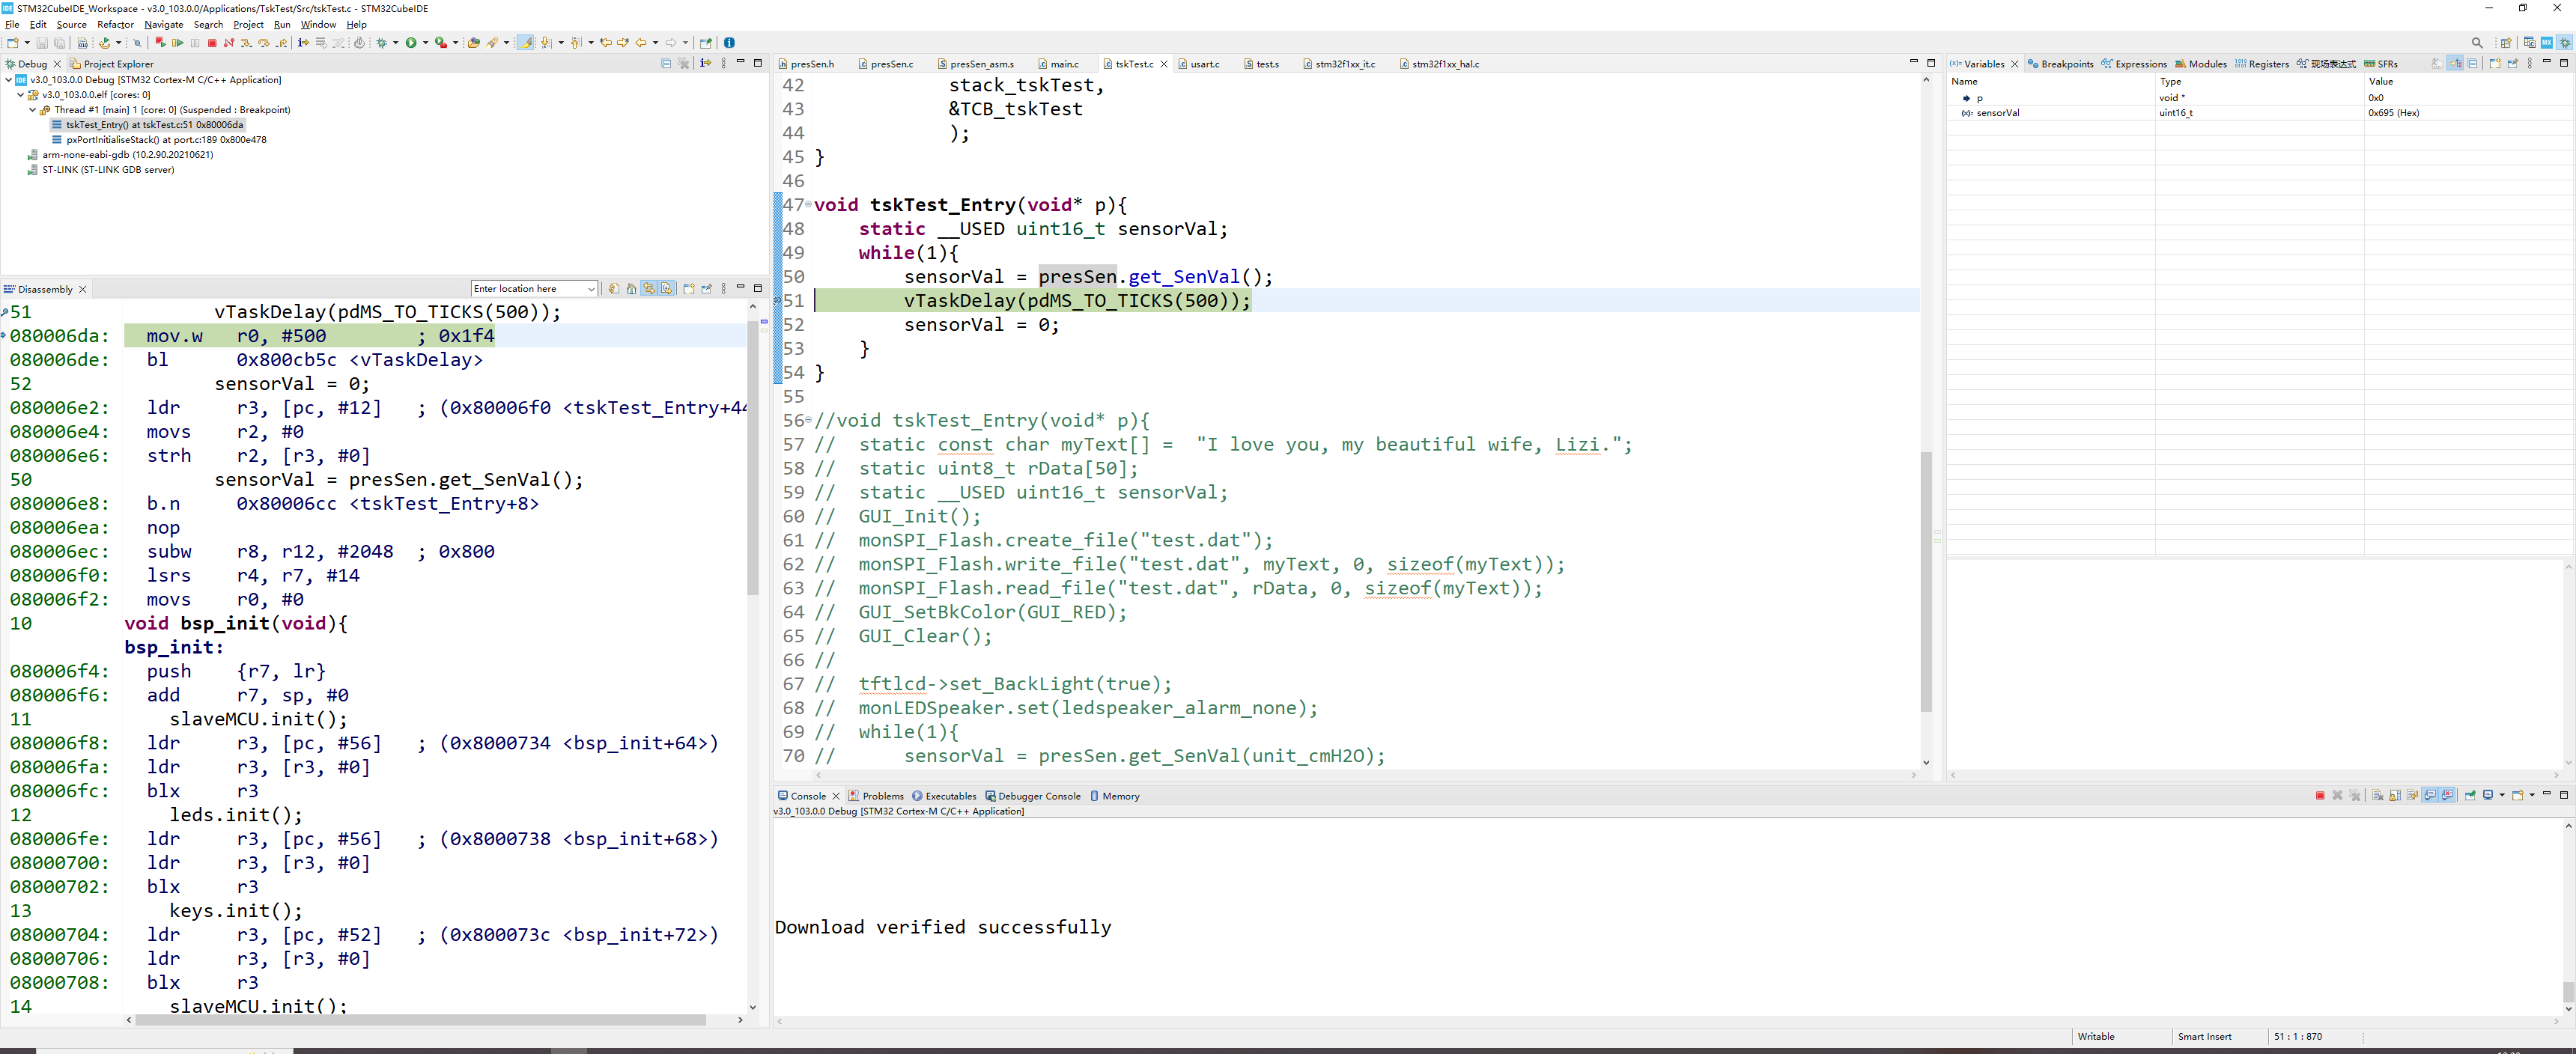Click the Disconnect debug icon

click(229, 43)
